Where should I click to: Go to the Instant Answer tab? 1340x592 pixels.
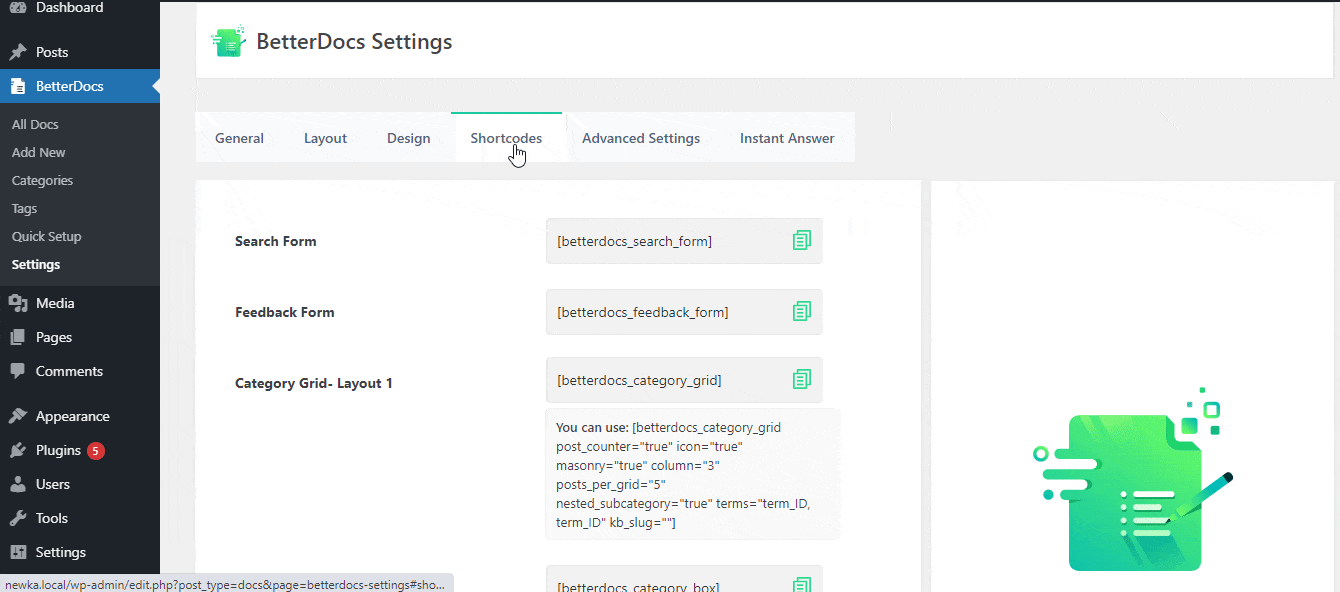coord(787,138)
